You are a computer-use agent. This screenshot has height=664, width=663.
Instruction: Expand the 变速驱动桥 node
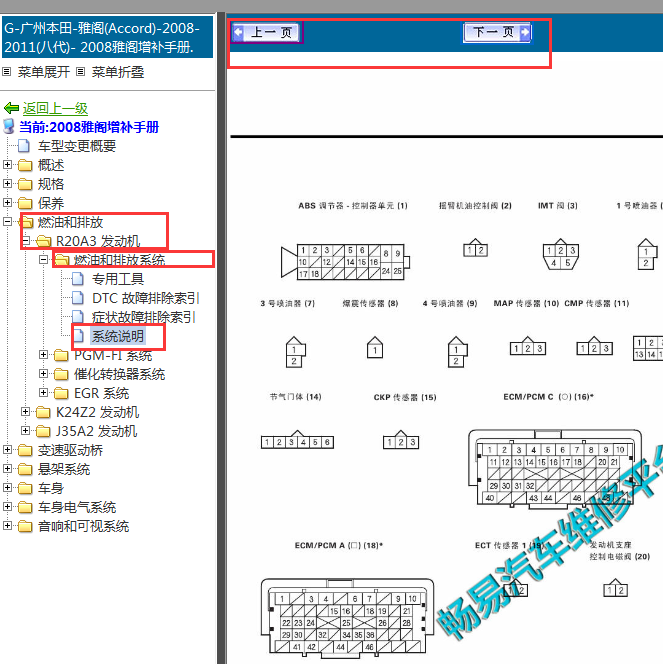pyautogui.click(x=7, y=449)
